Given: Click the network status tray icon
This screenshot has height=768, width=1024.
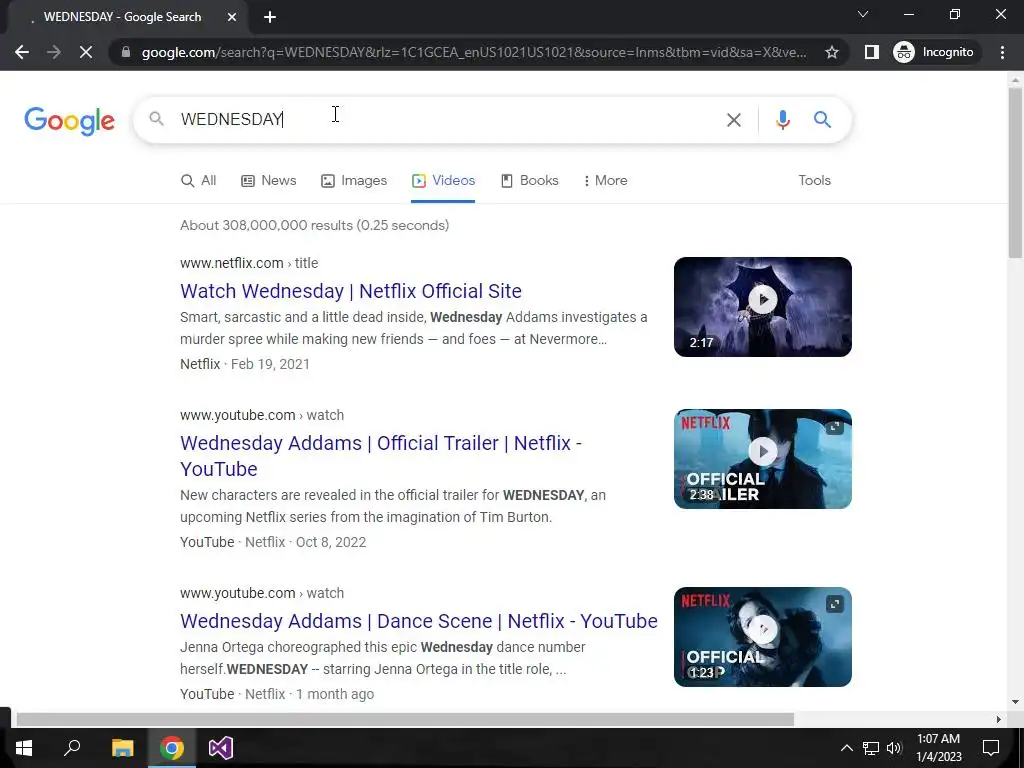Looking at the screenshot, I should click(x=871, y=748).
